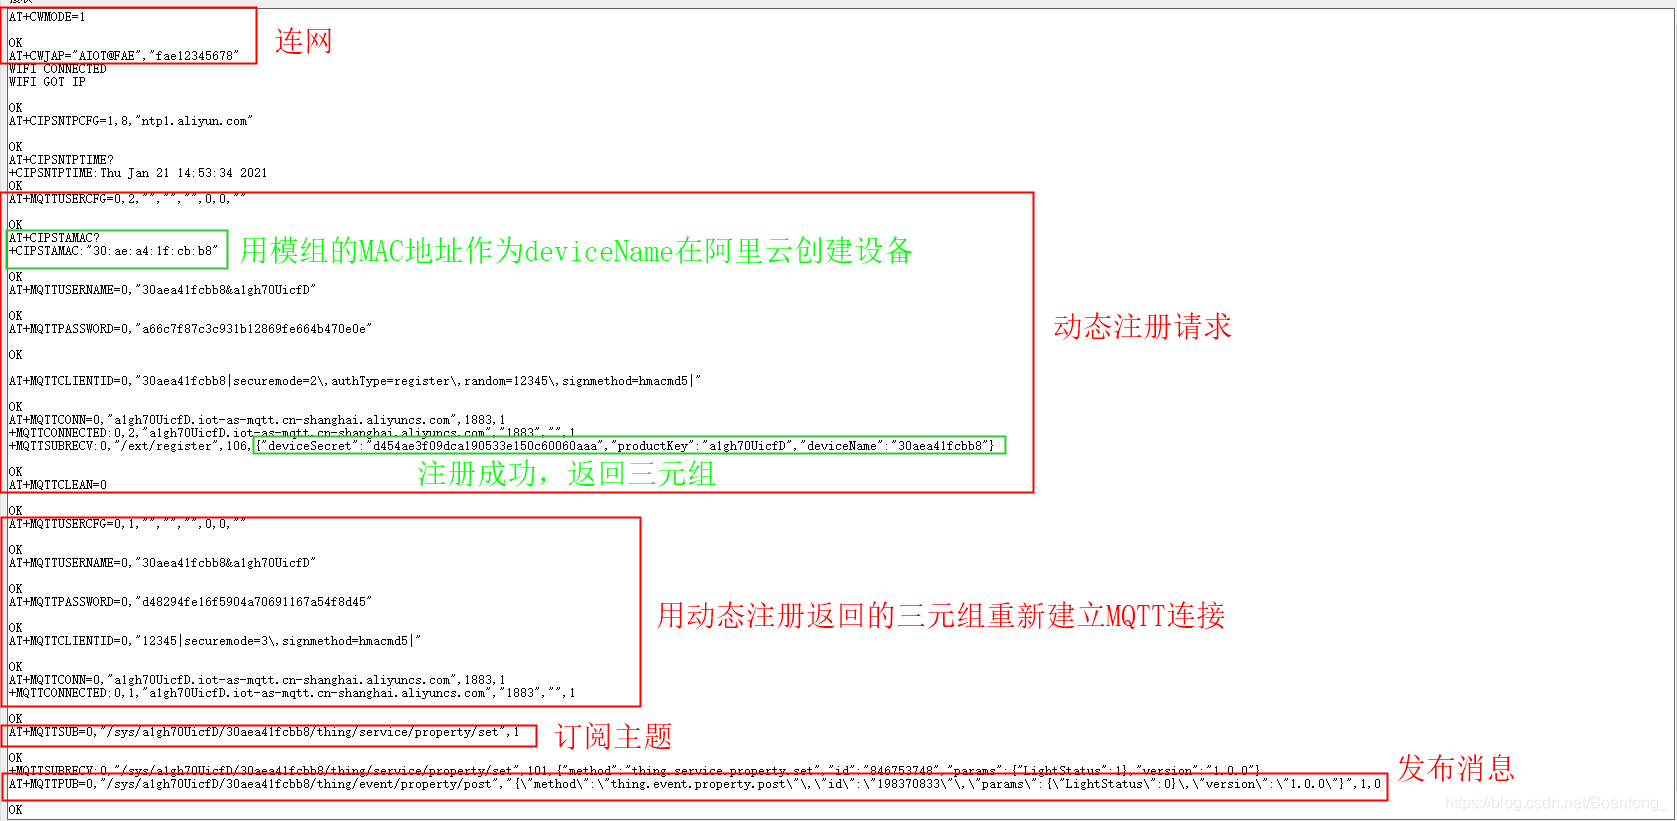Screen dimensions: 1677x821
Task: Click the +MQTTCONNECTED:0,2 response line
Action: click(x=292, y=433)
